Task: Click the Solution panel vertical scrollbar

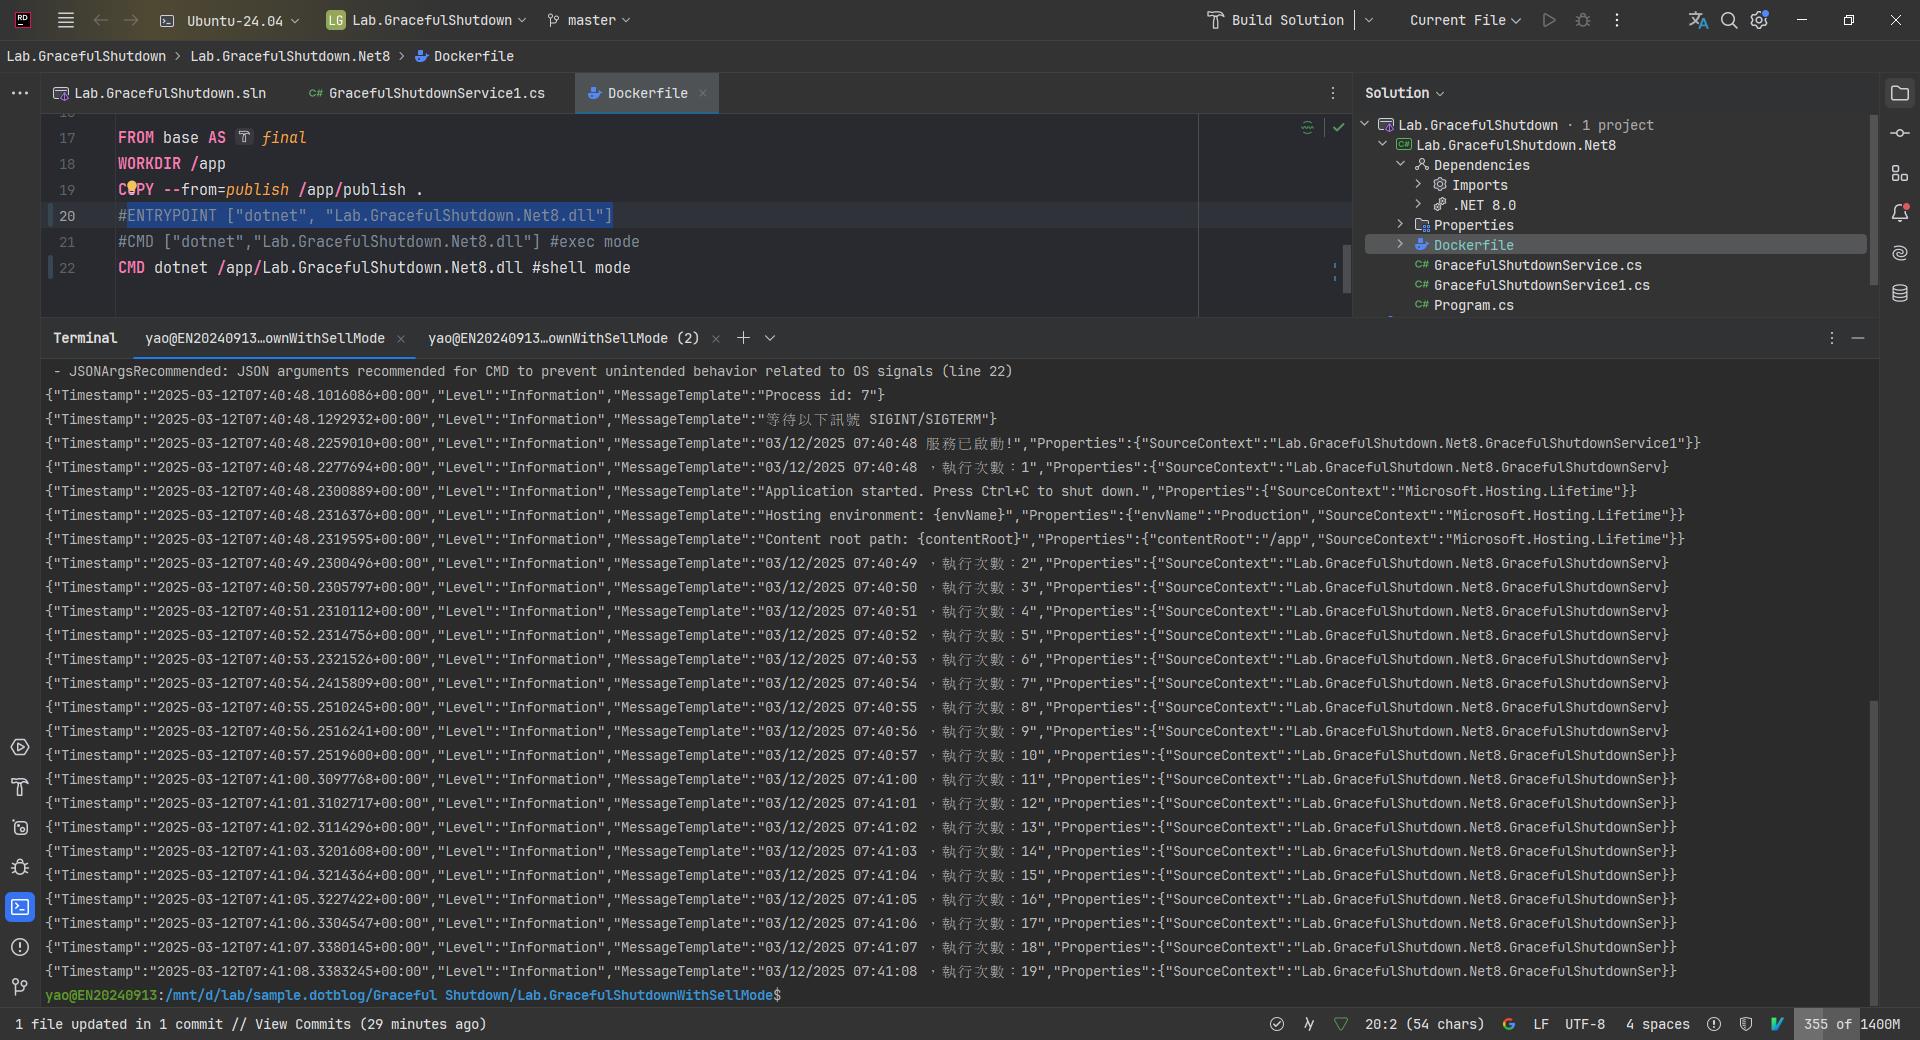Action: point(1872,199)
